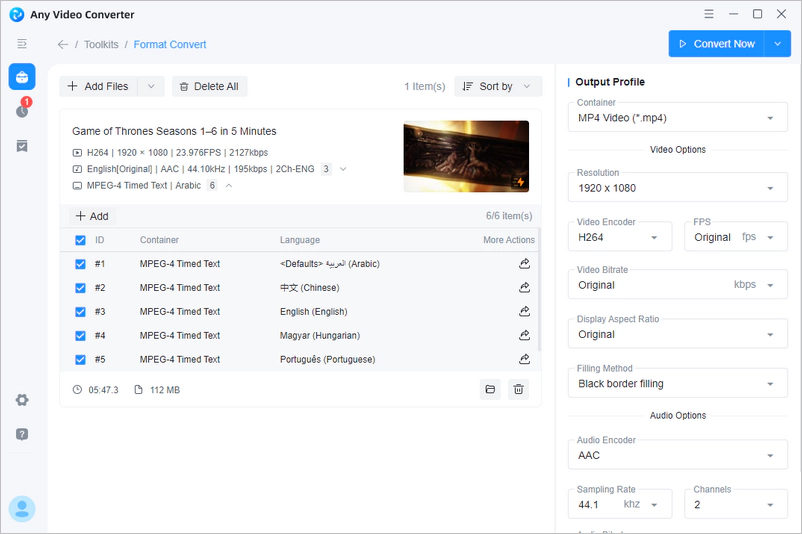Click the Delete All button
This screenshot has height=534, width=802.
click(x=209, y=87)
